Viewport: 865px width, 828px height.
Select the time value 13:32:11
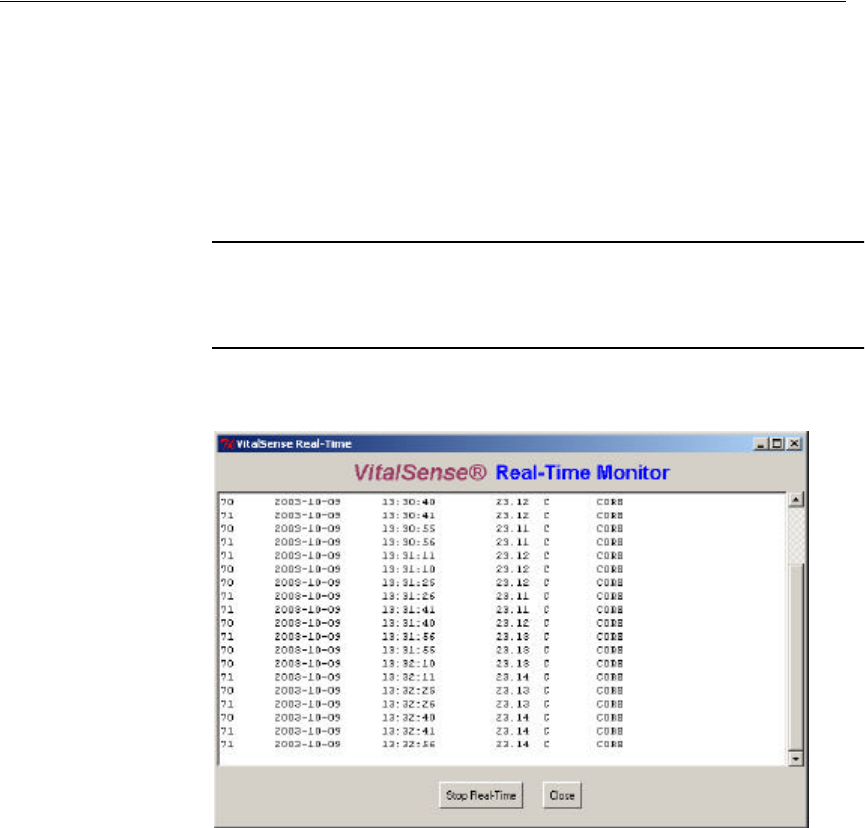[x=408, y=677]
